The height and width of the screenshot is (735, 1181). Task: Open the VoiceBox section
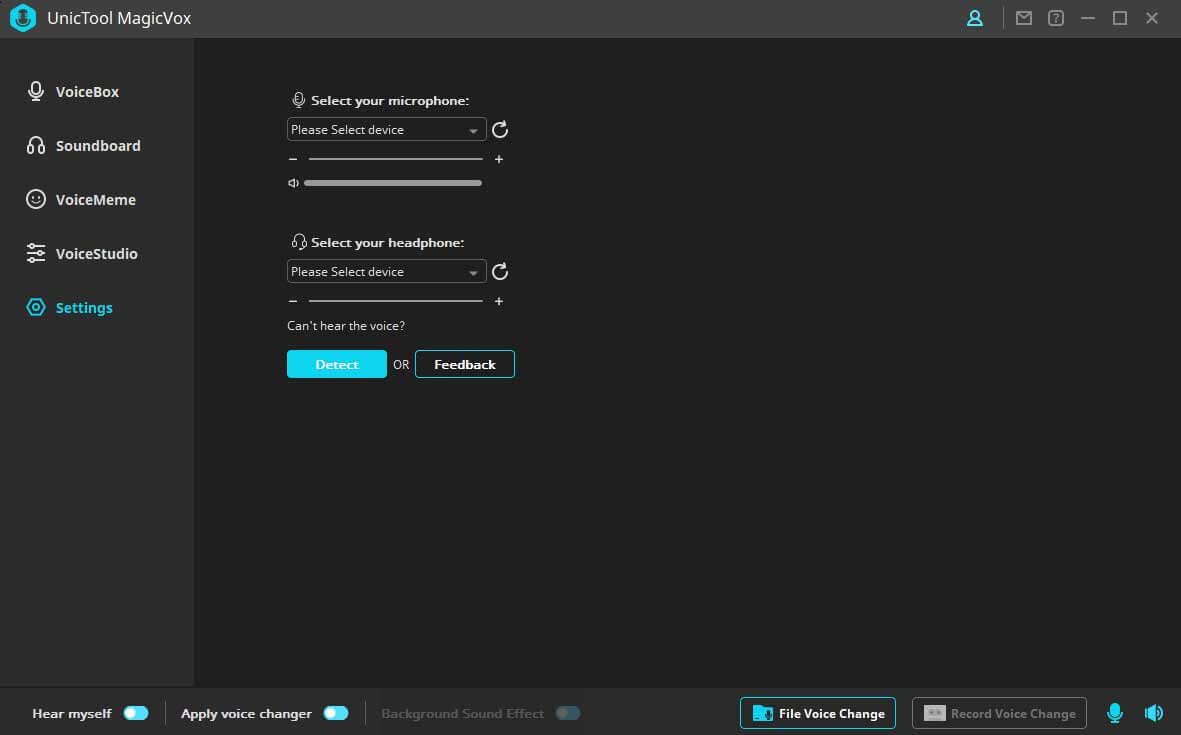tap(86, 92)
